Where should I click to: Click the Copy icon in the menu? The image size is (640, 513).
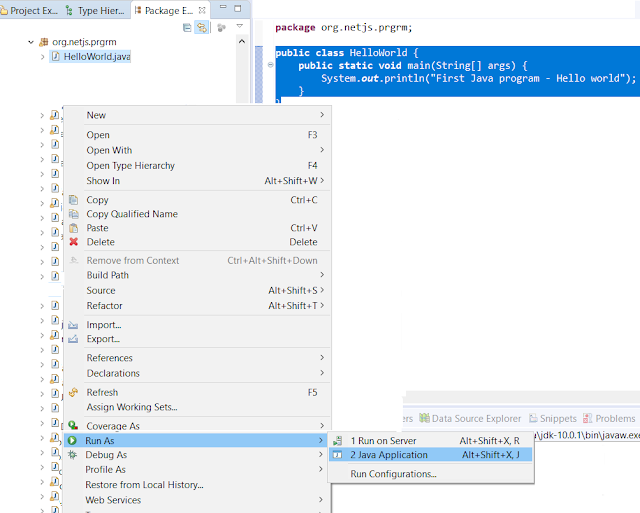pyautogui.click(x=73, y=200)
